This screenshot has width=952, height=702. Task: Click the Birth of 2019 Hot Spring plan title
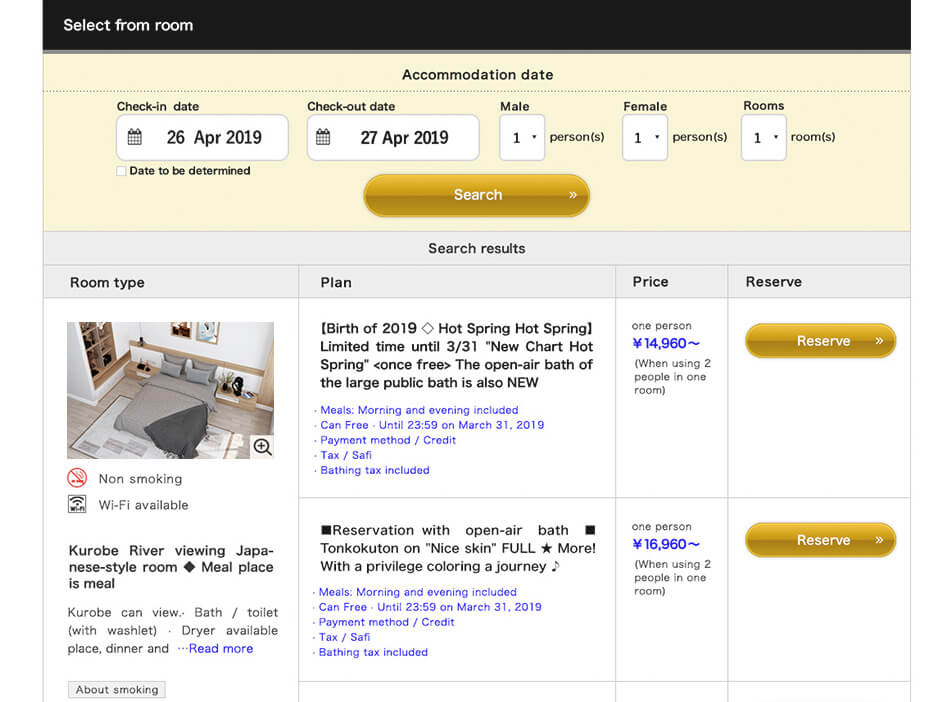pos(456,355)
